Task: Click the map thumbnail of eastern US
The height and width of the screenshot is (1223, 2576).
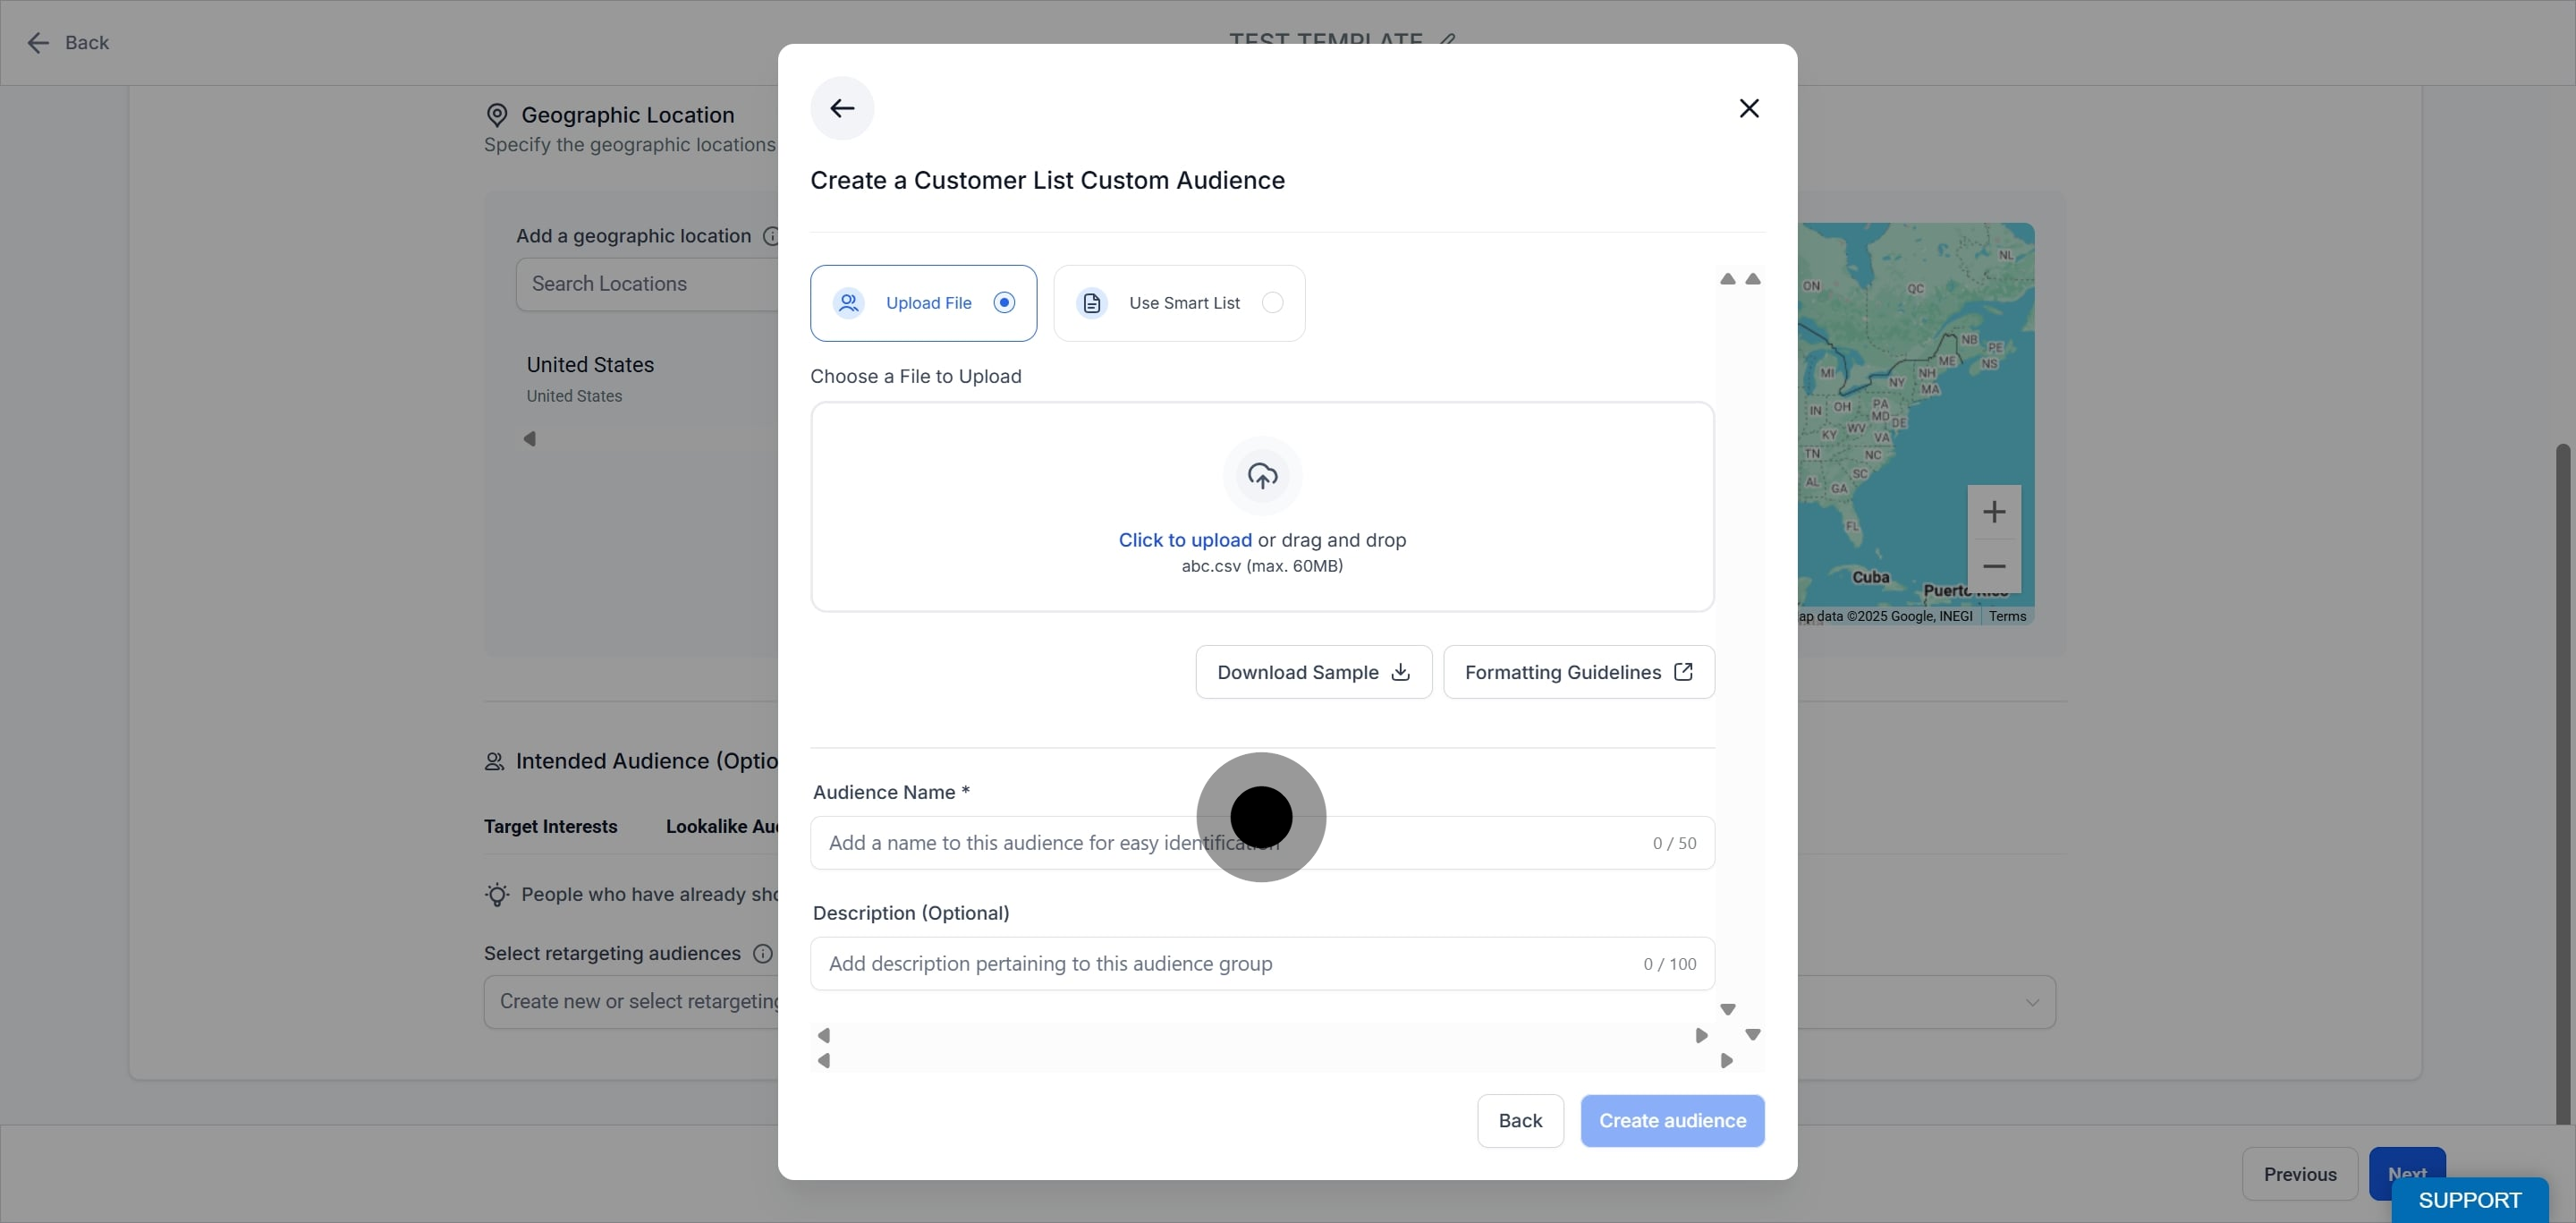Action: click(x=1915, y=424)
